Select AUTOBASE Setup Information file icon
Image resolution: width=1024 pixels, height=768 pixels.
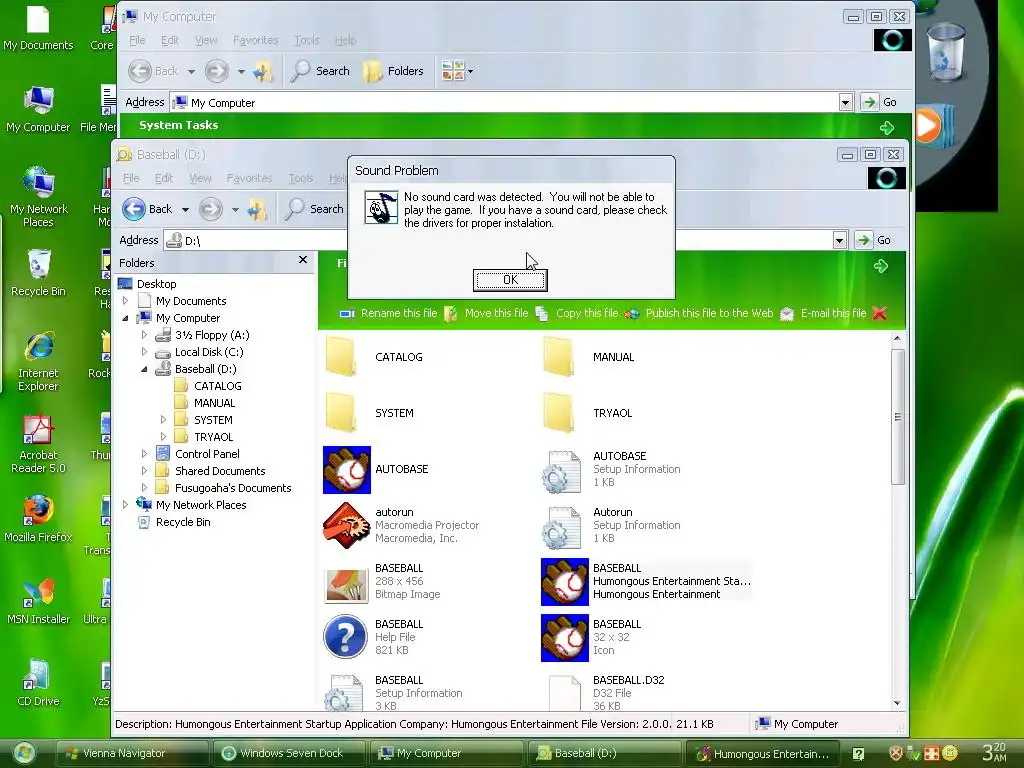coord(562,471)
